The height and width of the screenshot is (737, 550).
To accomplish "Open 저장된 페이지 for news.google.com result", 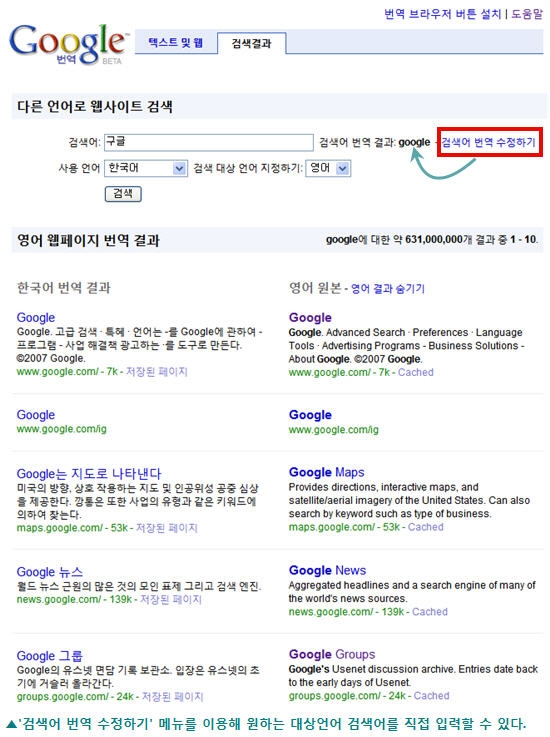I will [x=171, y=600].
